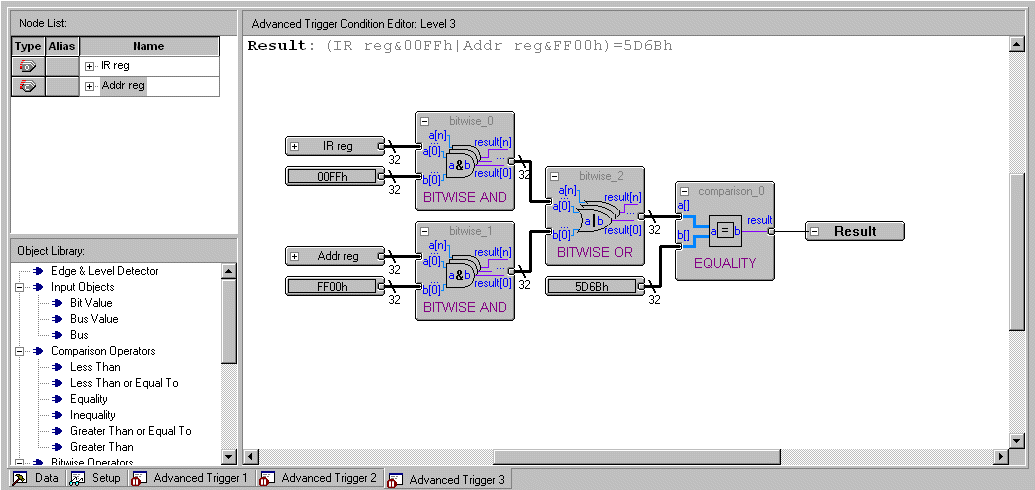Click the type icon for Addr reg row
The image size is (1035, 490).
28,86
